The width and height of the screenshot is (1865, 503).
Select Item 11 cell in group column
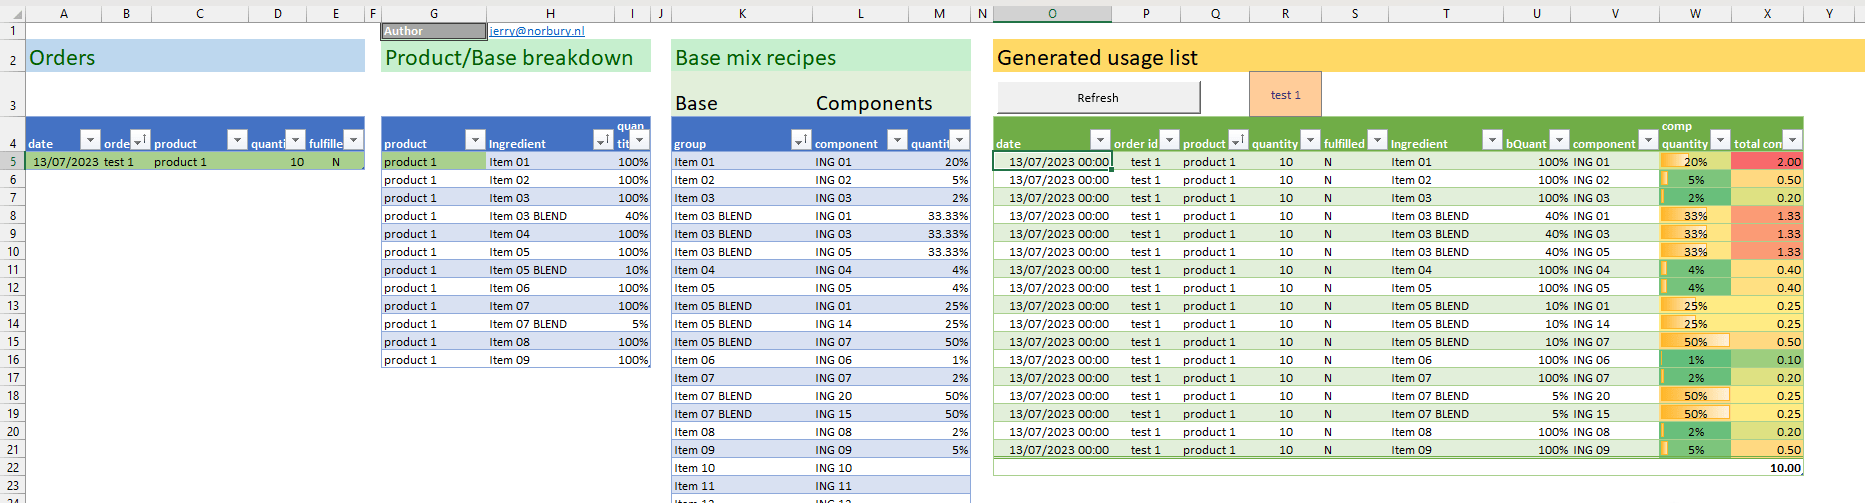tap(742, 485)
